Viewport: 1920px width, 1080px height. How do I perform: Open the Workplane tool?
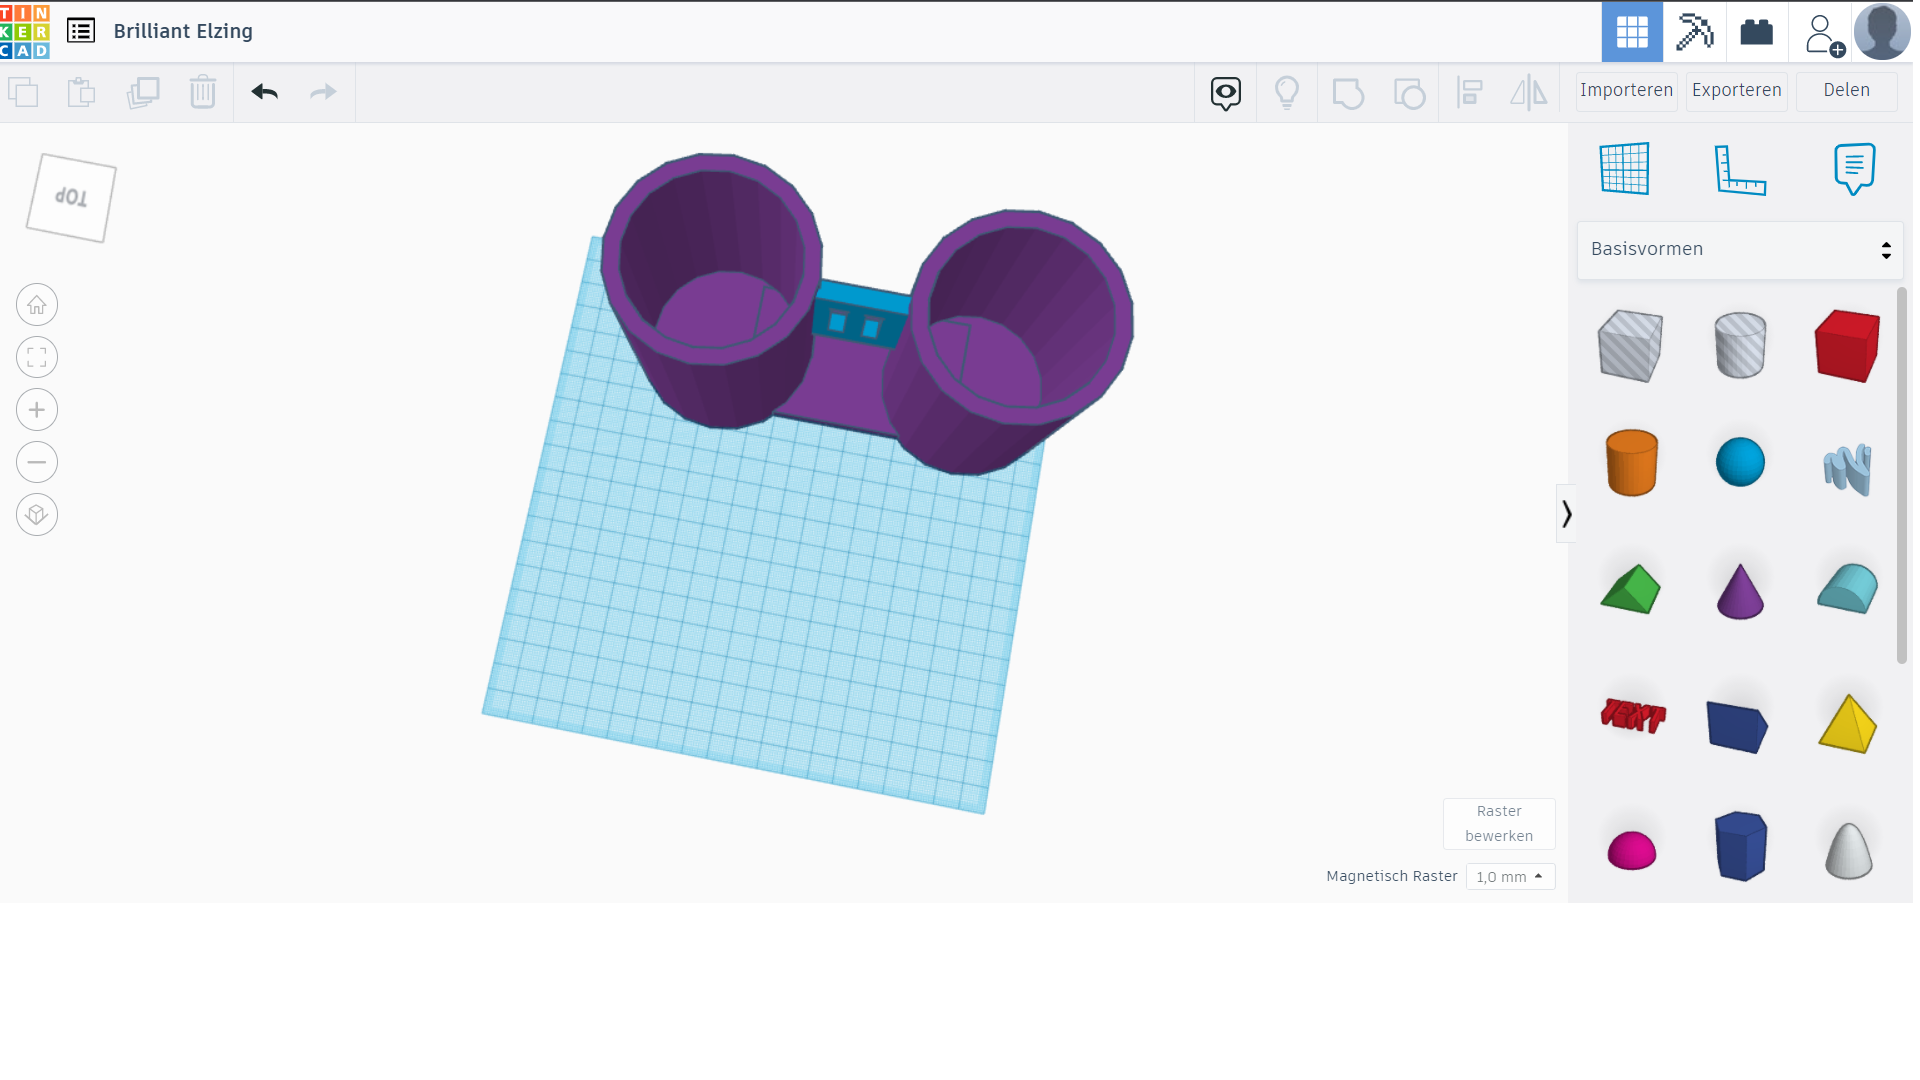tap(1624, 168)
